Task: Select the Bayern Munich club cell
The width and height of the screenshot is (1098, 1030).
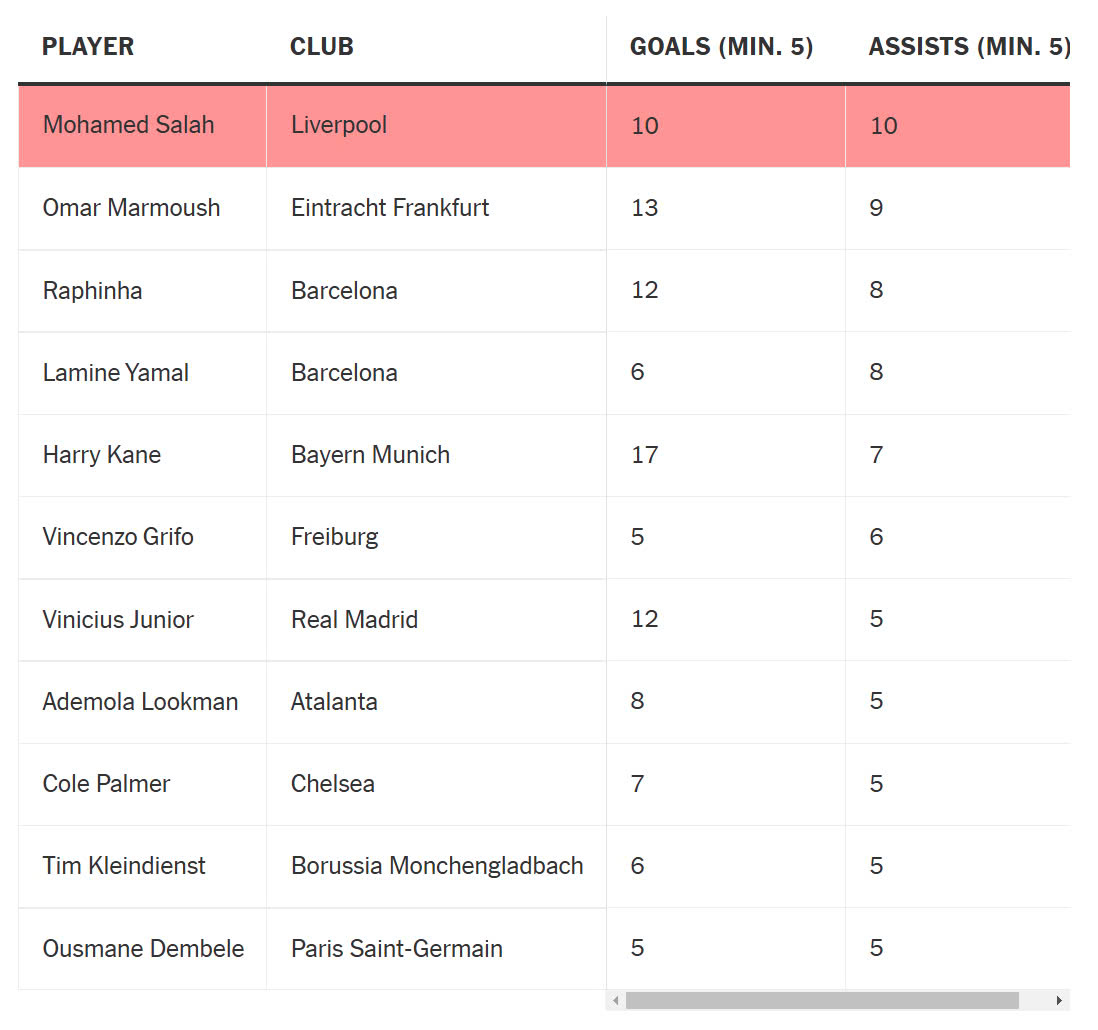Action: pyautogui.click(x=370, y=455)
